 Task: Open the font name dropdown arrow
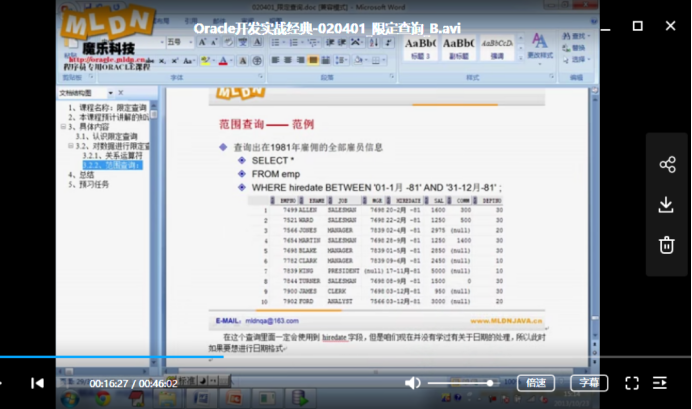pyautogui.click(x=162, y=42)
